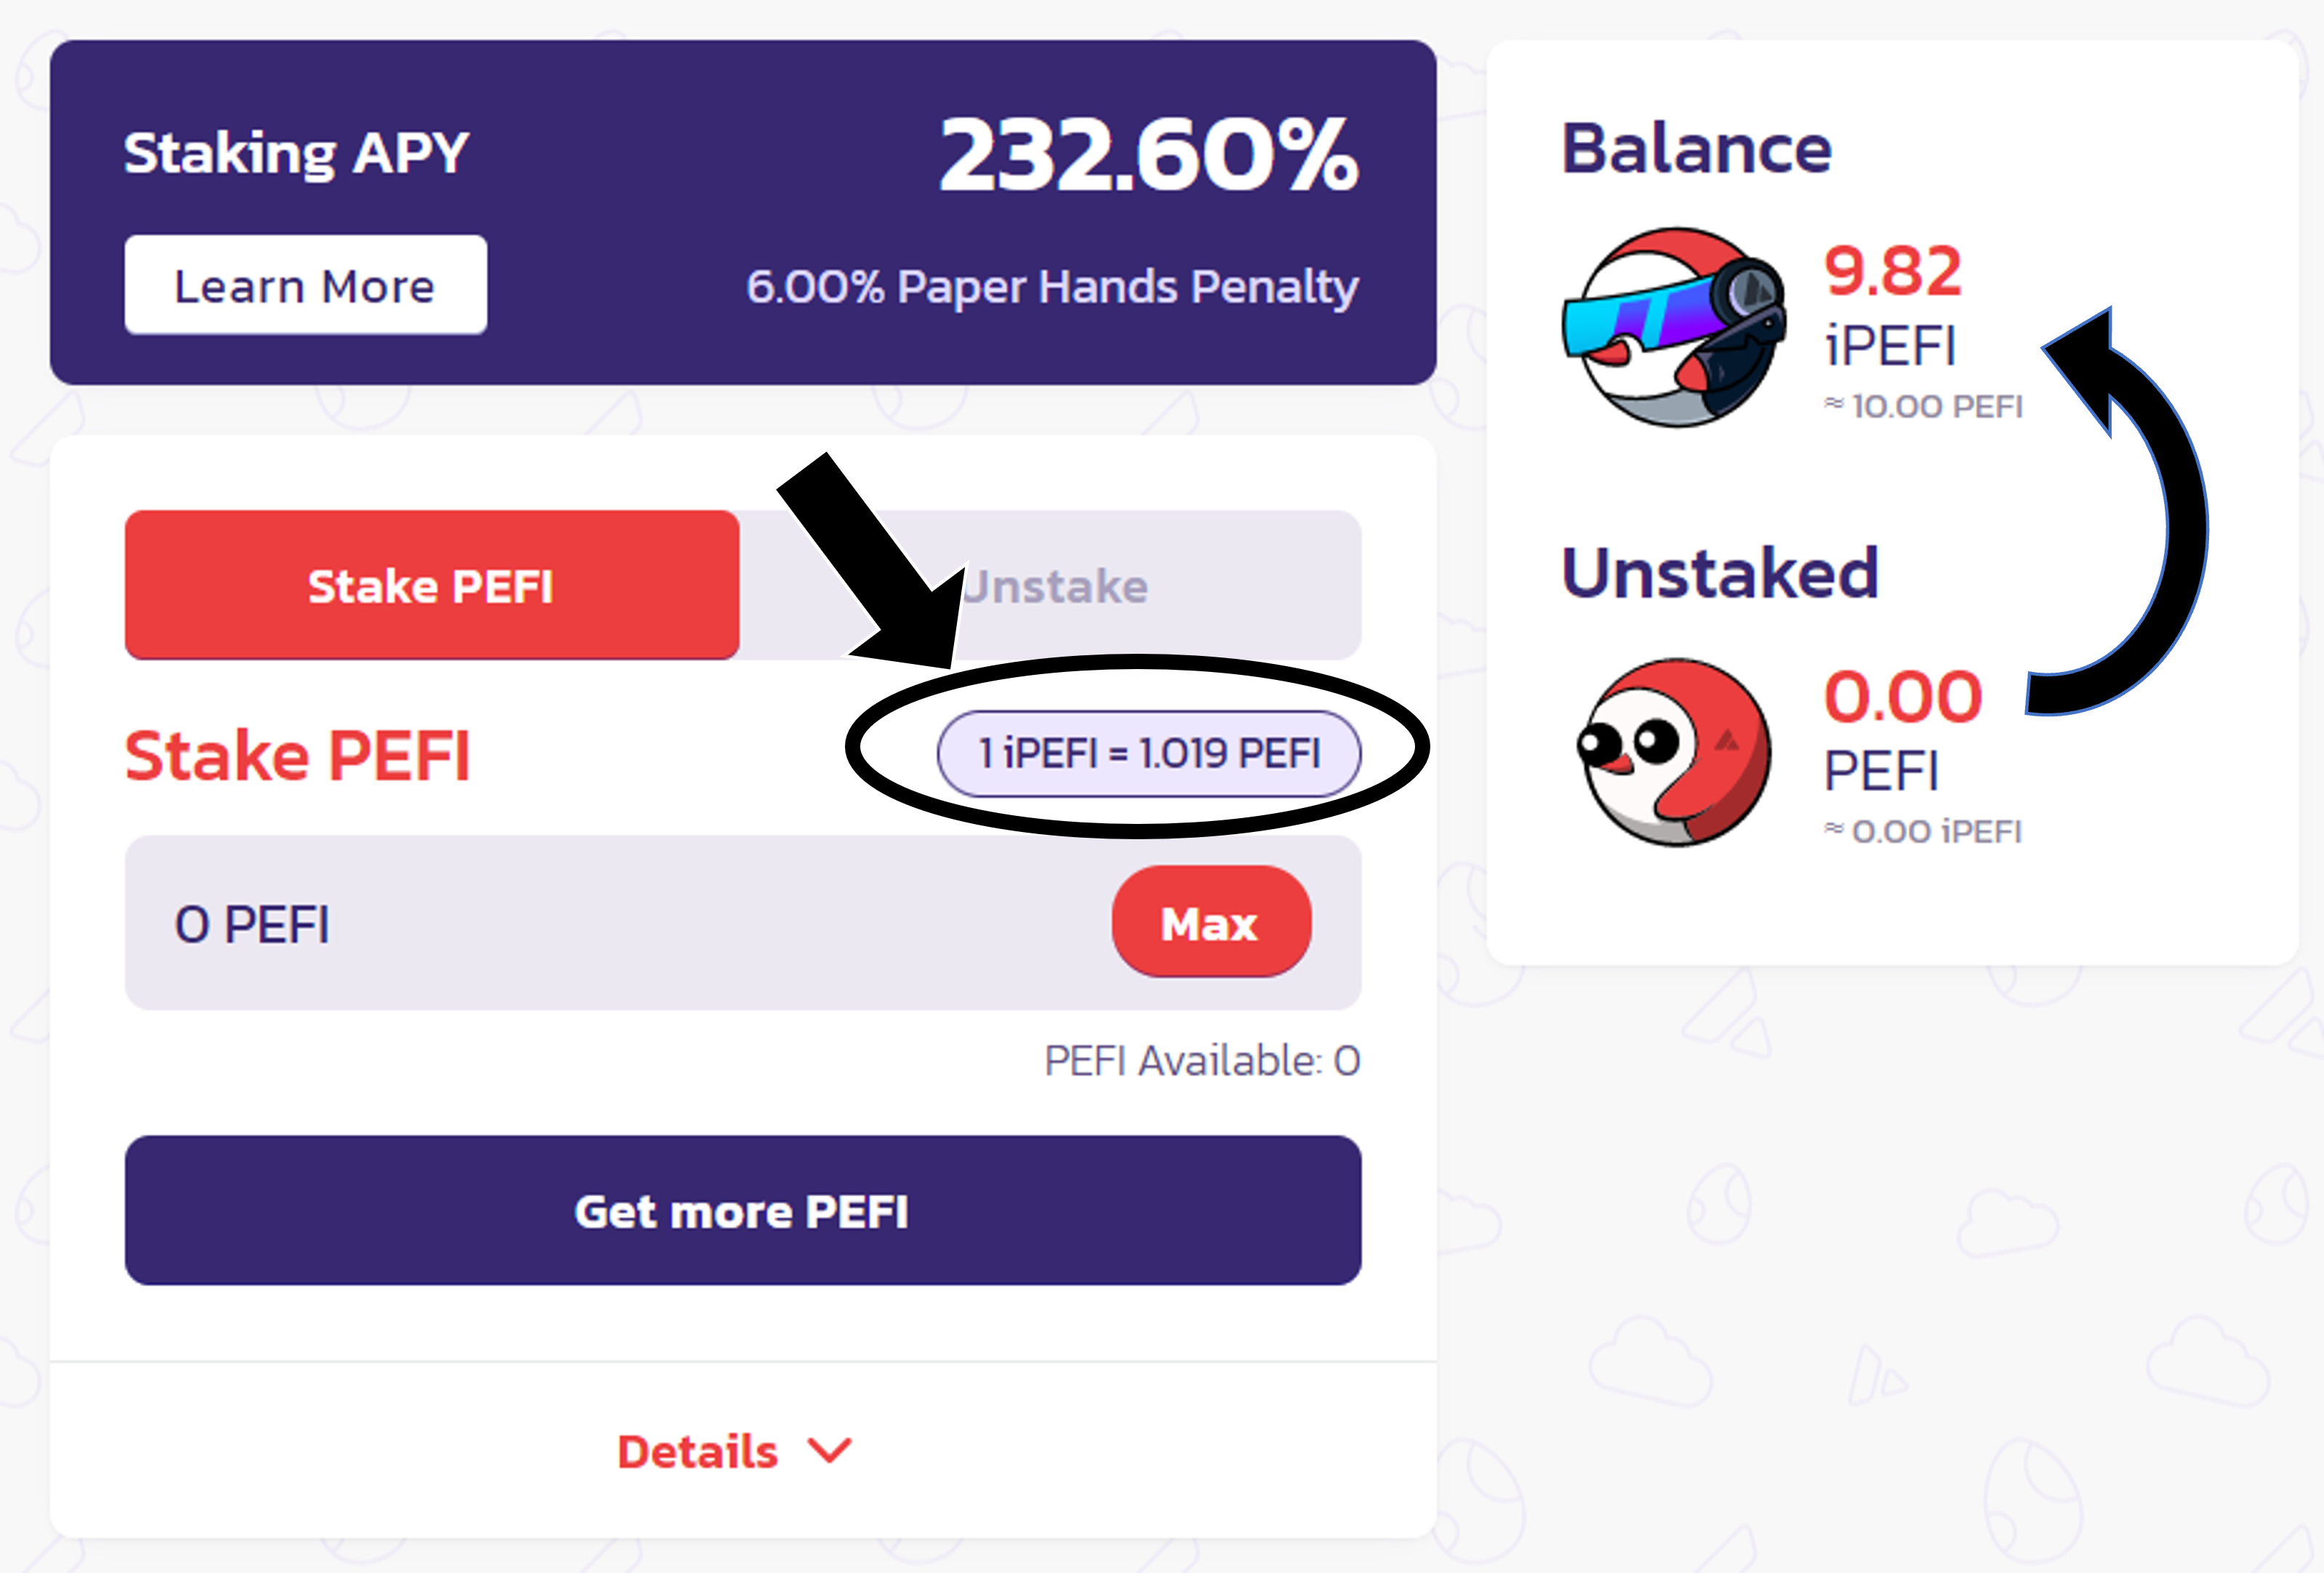Click the 0 PEFI amount input field
This screenshot has width=2324, height=1573.
[x=743, y=923]
